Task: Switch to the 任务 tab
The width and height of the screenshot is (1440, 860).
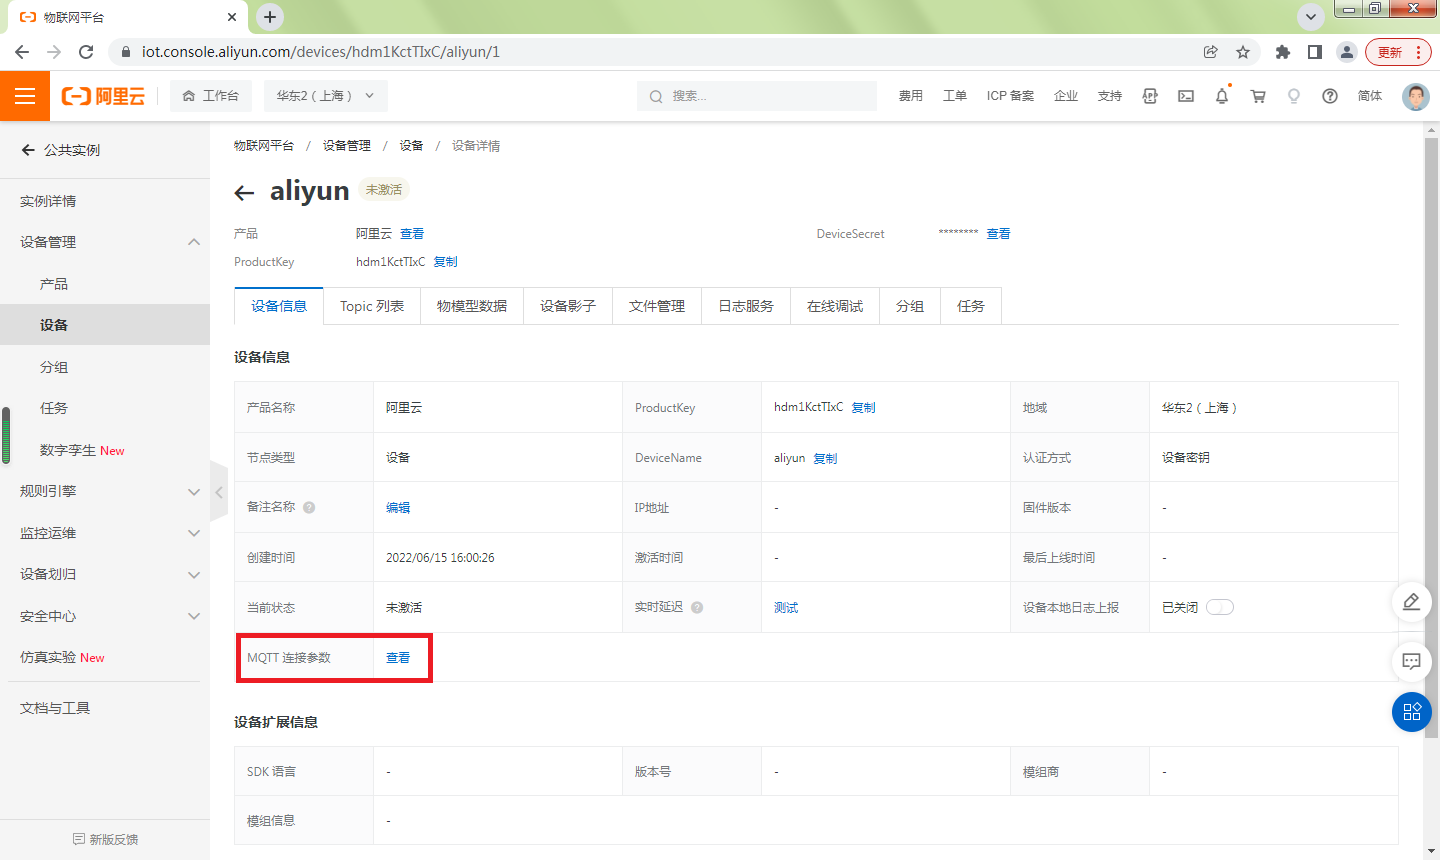Action: (x=971, y=306)
